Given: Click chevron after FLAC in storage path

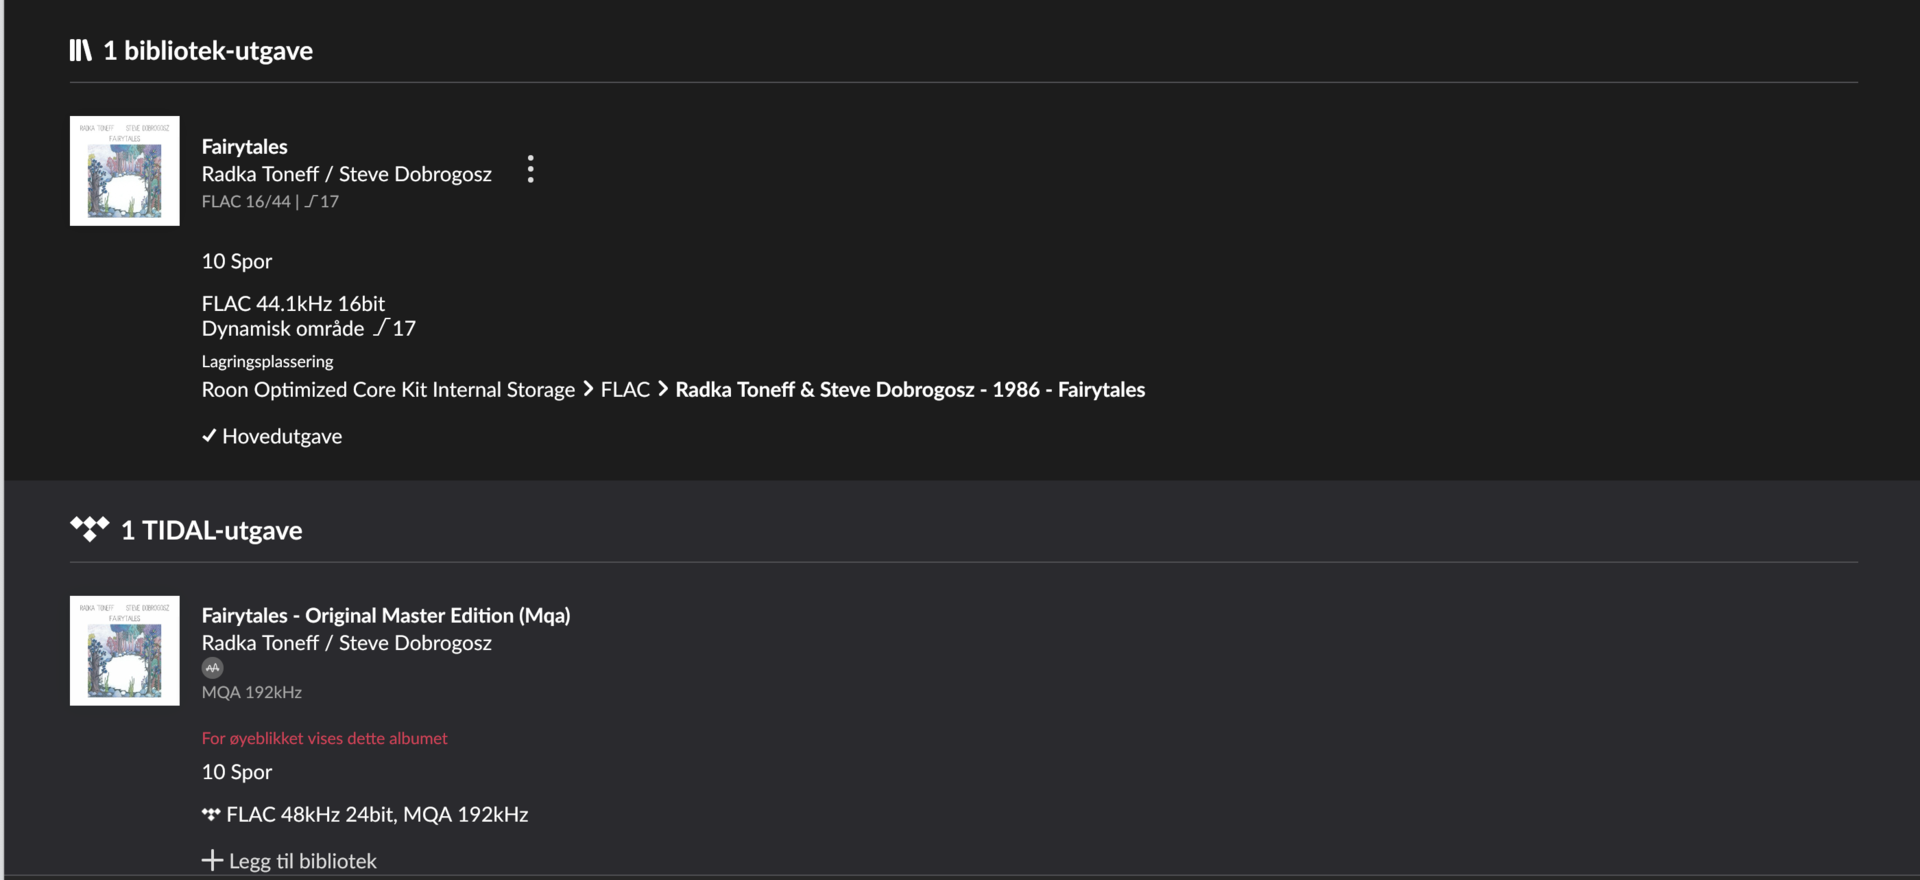Looking at the screenshot, I should [663, 389].
